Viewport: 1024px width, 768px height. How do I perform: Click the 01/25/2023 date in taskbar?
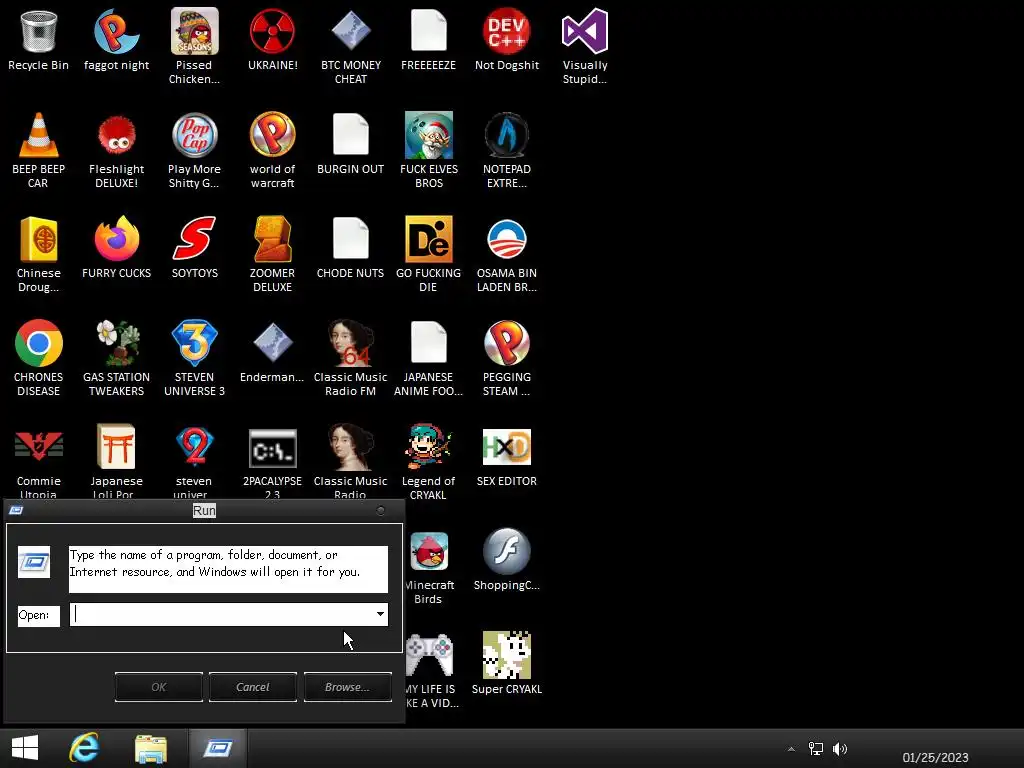[935, 758]
